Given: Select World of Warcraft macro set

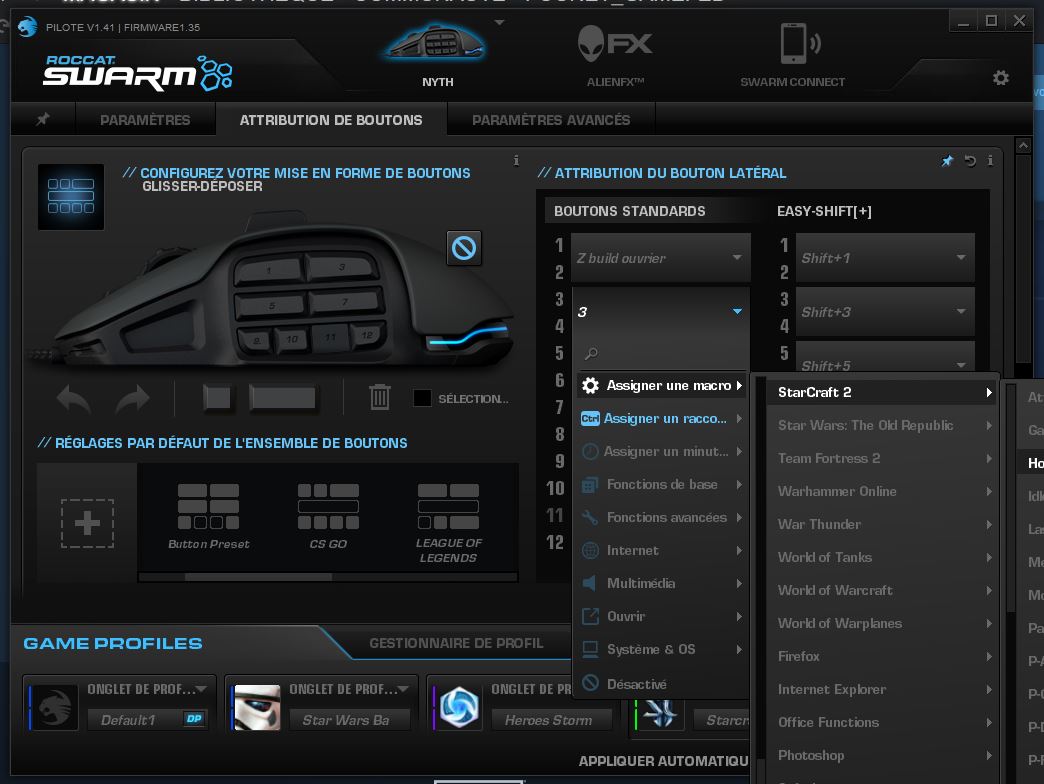Looking at the screenshot, I should (882, 590).
